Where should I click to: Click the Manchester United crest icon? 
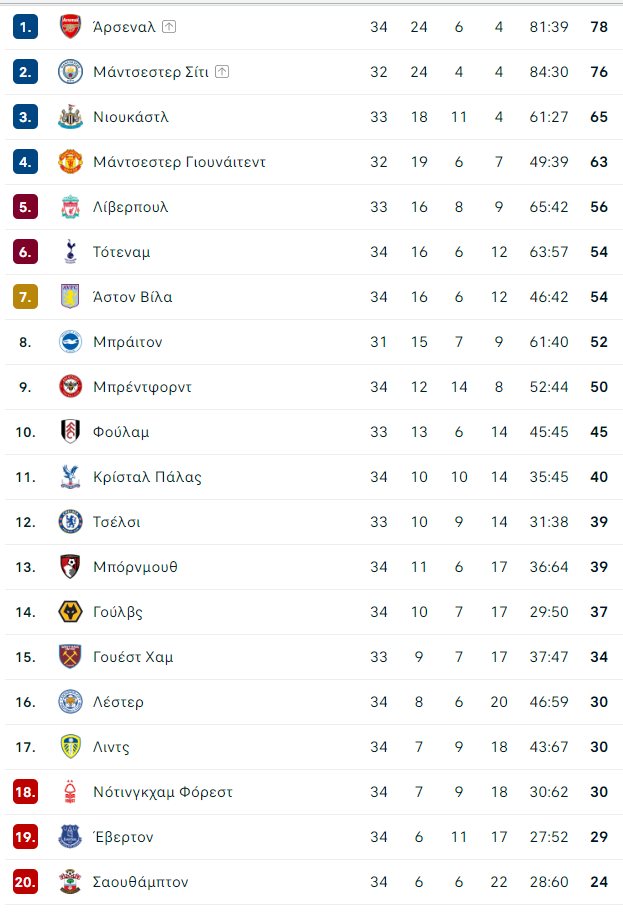(70, 162)
